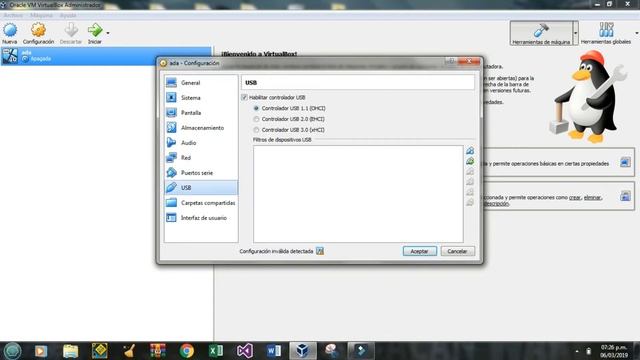Image resolution: width=640 pixels, height=360 pixels.
Task: Click the upper tool panel icon
Action: 625,162
